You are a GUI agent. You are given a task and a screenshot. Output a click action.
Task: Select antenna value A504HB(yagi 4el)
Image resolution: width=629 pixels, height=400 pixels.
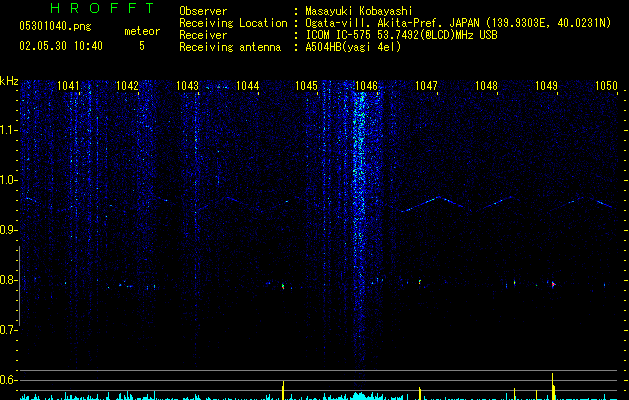(353, 47)
